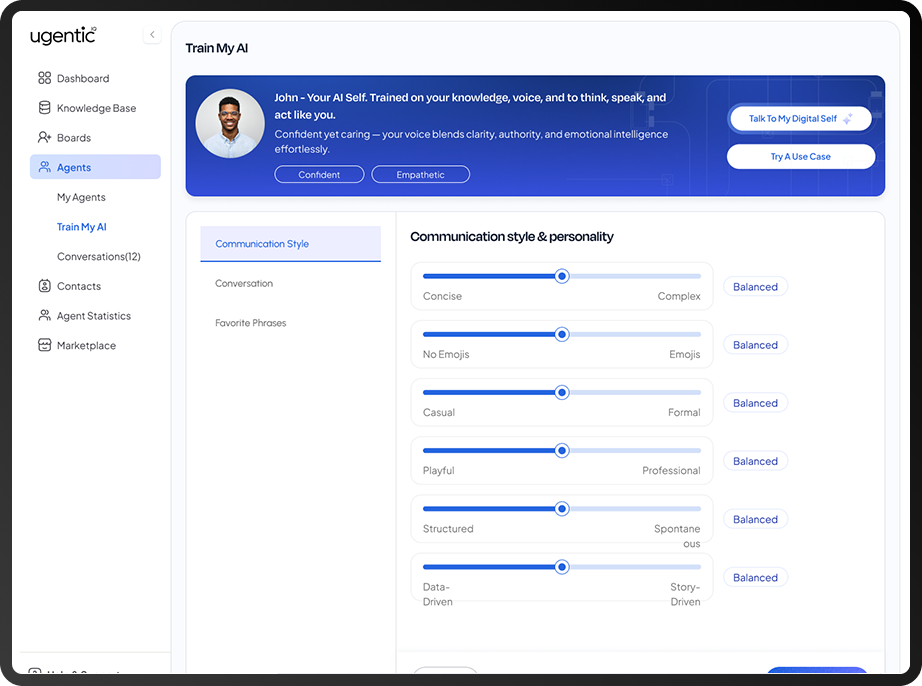Select the Agents menu item
Screen dimensions: 922x686
[x=95, y=167]
